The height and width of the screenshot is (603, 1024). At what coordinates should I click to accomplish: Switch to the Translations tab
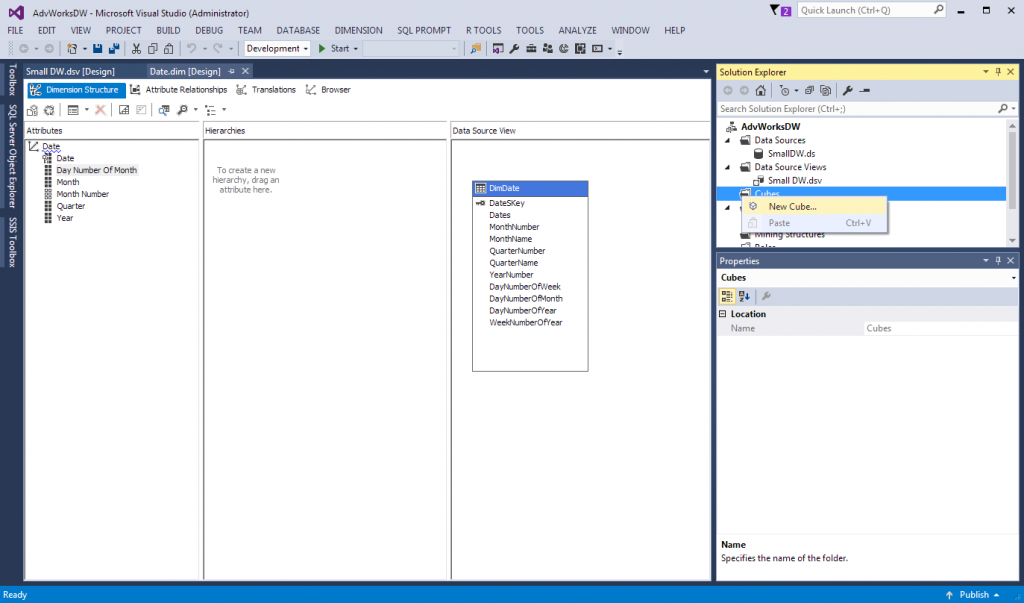[x=266, y=90]
